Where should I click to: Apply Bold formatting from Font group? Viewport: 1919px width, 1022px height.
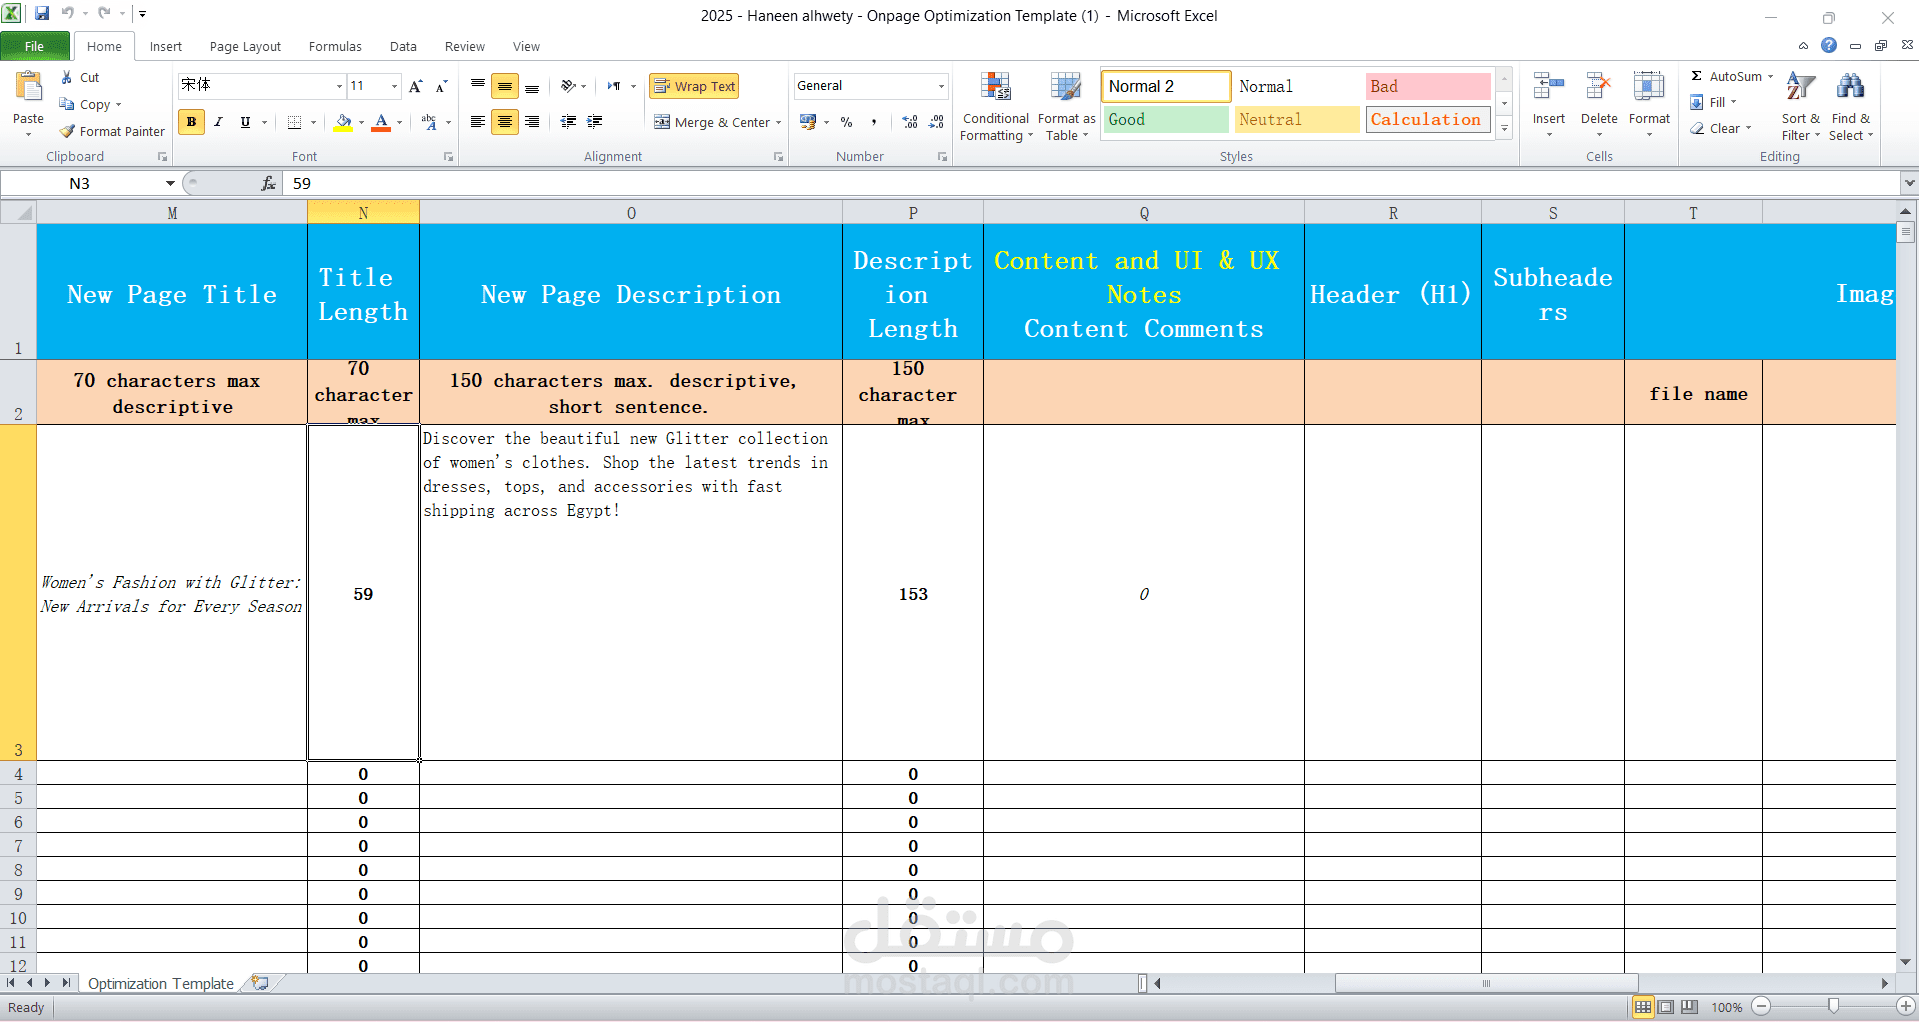[x=191, y=122]
